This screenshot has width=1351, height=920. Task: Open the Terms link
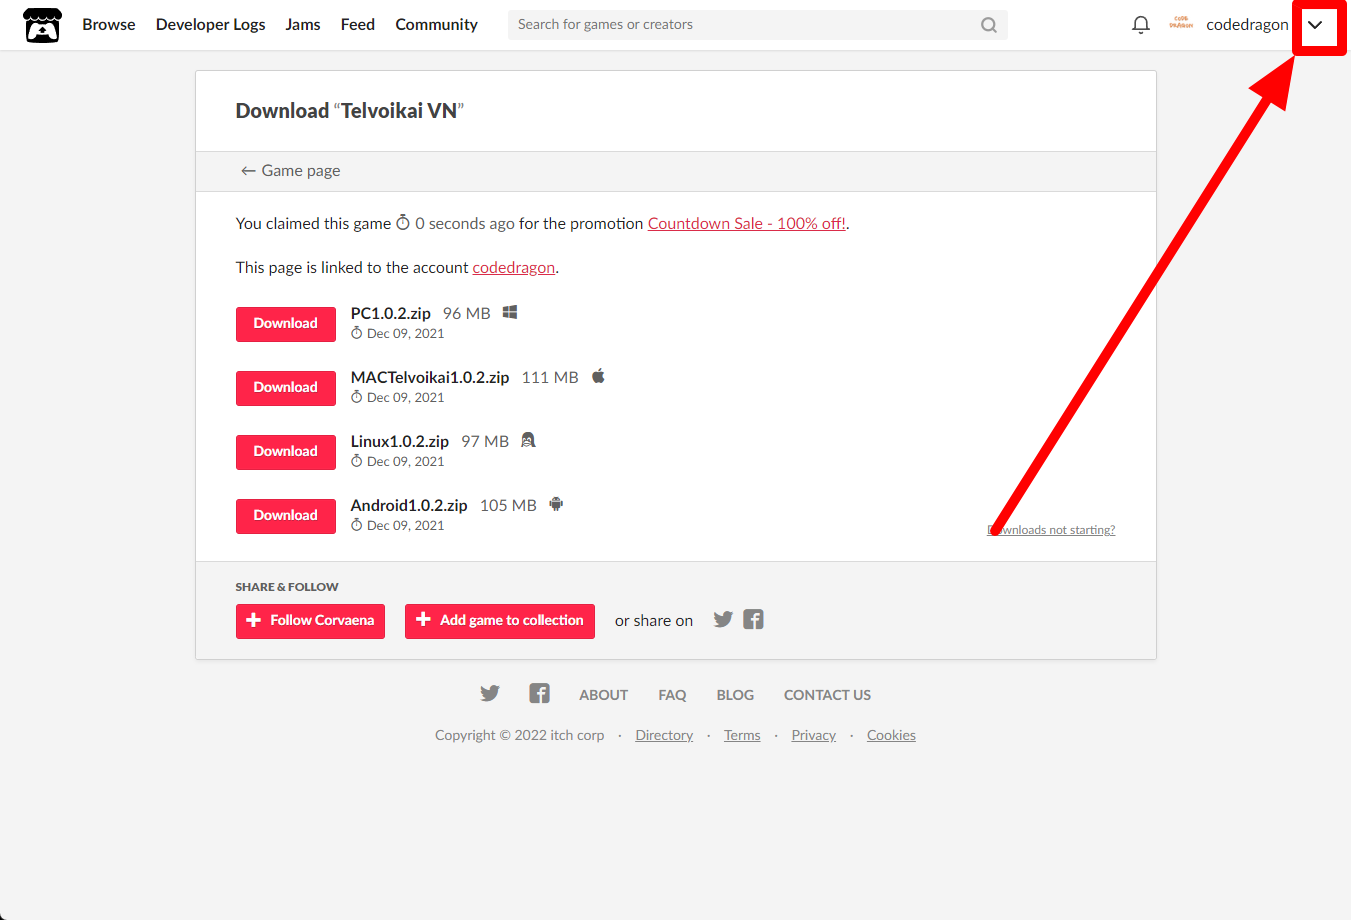click(x=742, y=736)
